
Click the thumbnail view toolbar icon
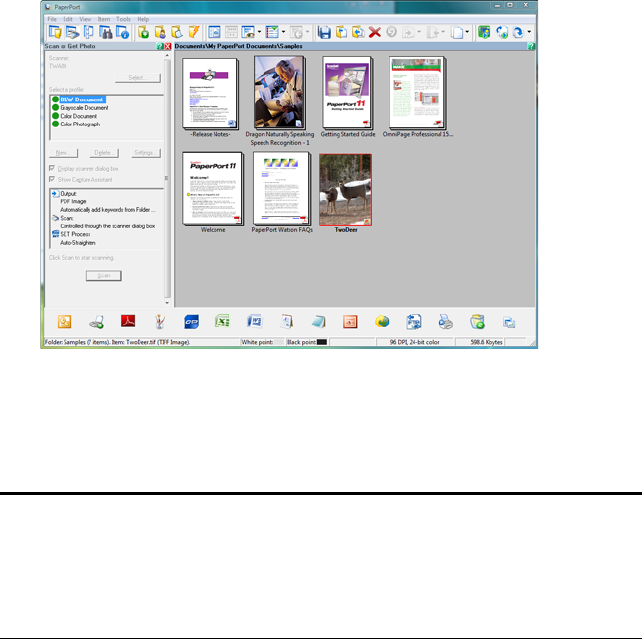(x=214, y=32)
